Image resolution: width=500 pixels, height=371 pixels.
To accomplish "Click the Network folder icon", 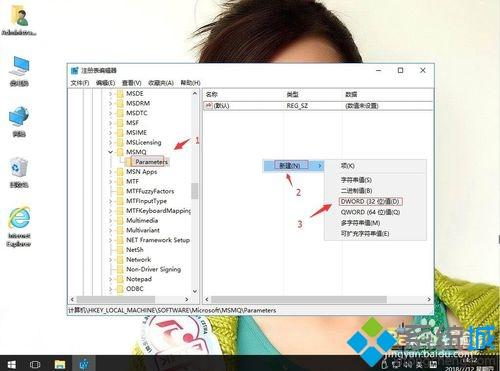I will click(120, 259).
